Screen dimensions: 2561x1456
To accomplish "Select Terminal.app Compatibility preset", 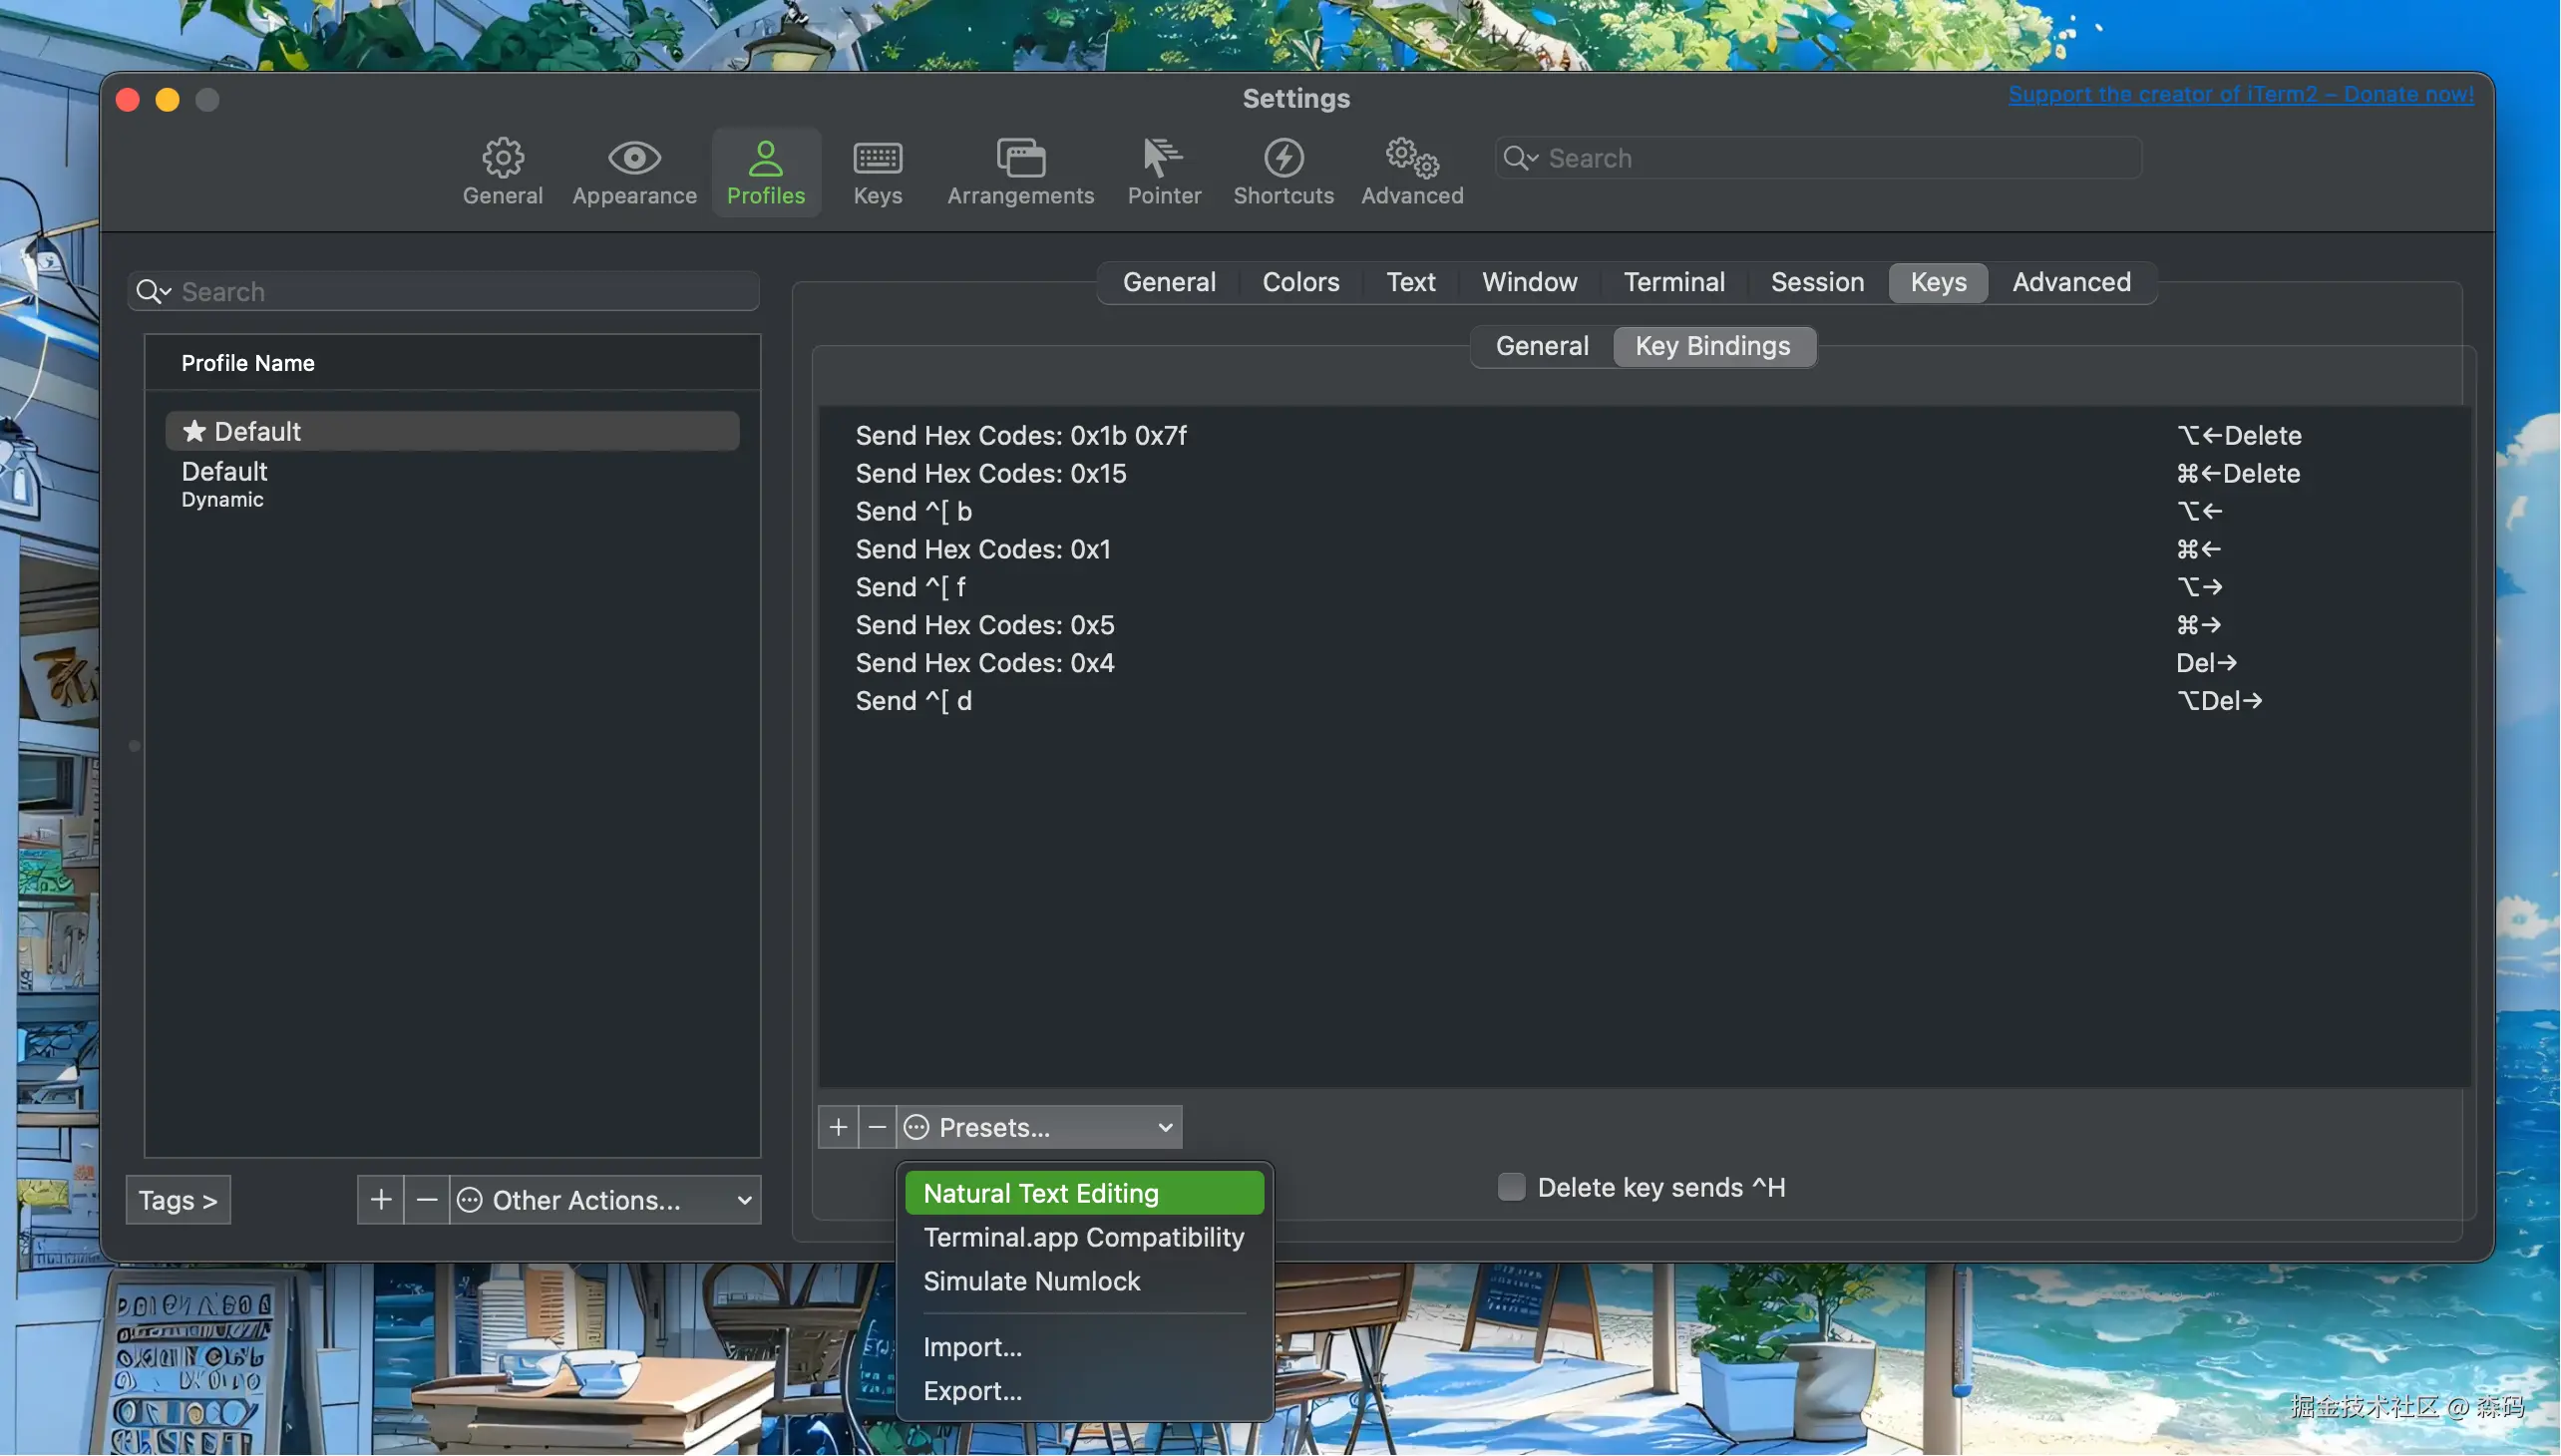I will pos(1084,1238).
